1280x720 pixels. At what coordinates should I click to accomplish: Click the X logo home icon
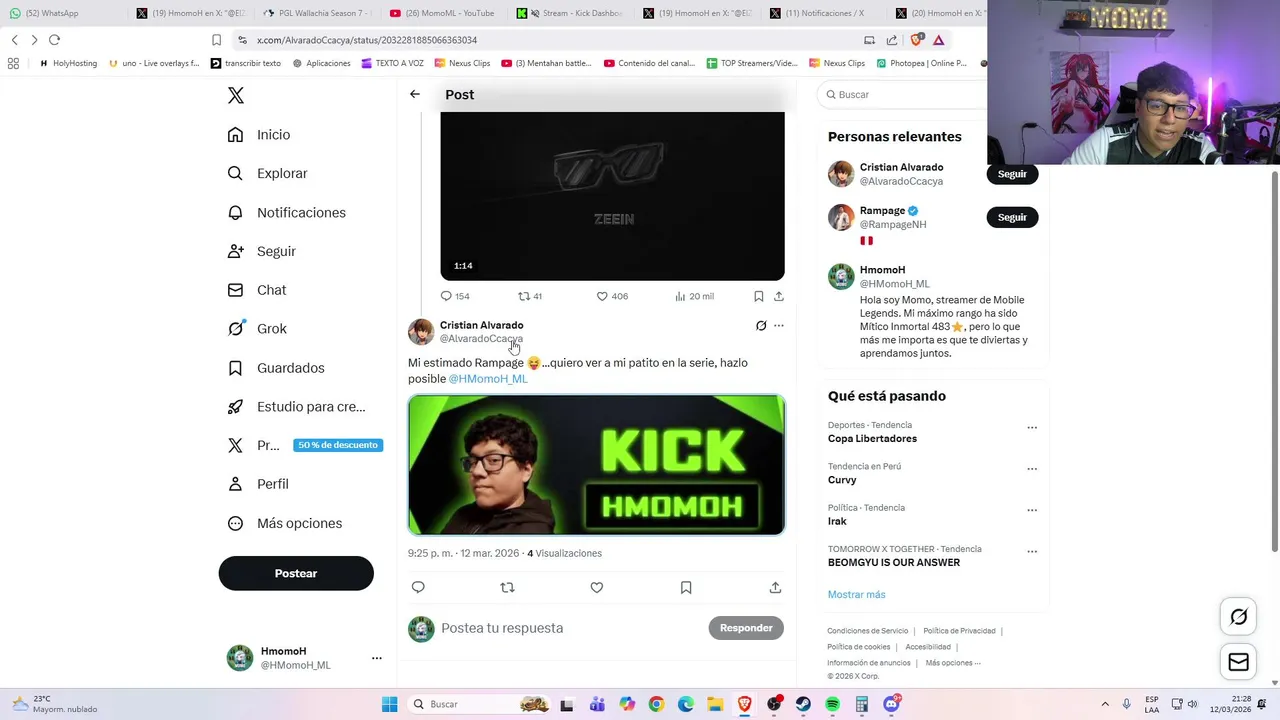[236, 95]
